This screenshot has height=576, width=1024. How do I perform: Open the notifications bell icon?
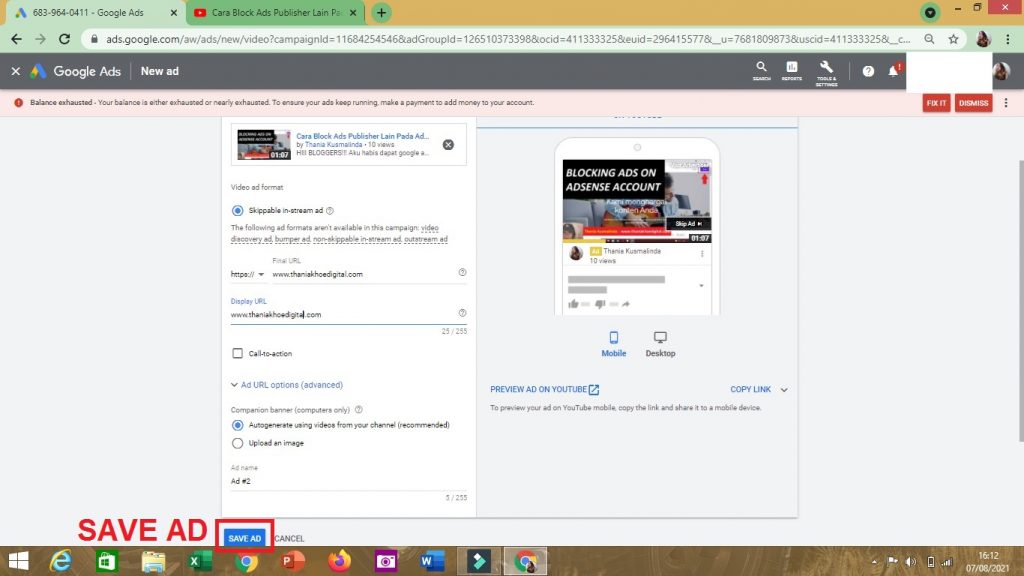[x=893, y=72]
